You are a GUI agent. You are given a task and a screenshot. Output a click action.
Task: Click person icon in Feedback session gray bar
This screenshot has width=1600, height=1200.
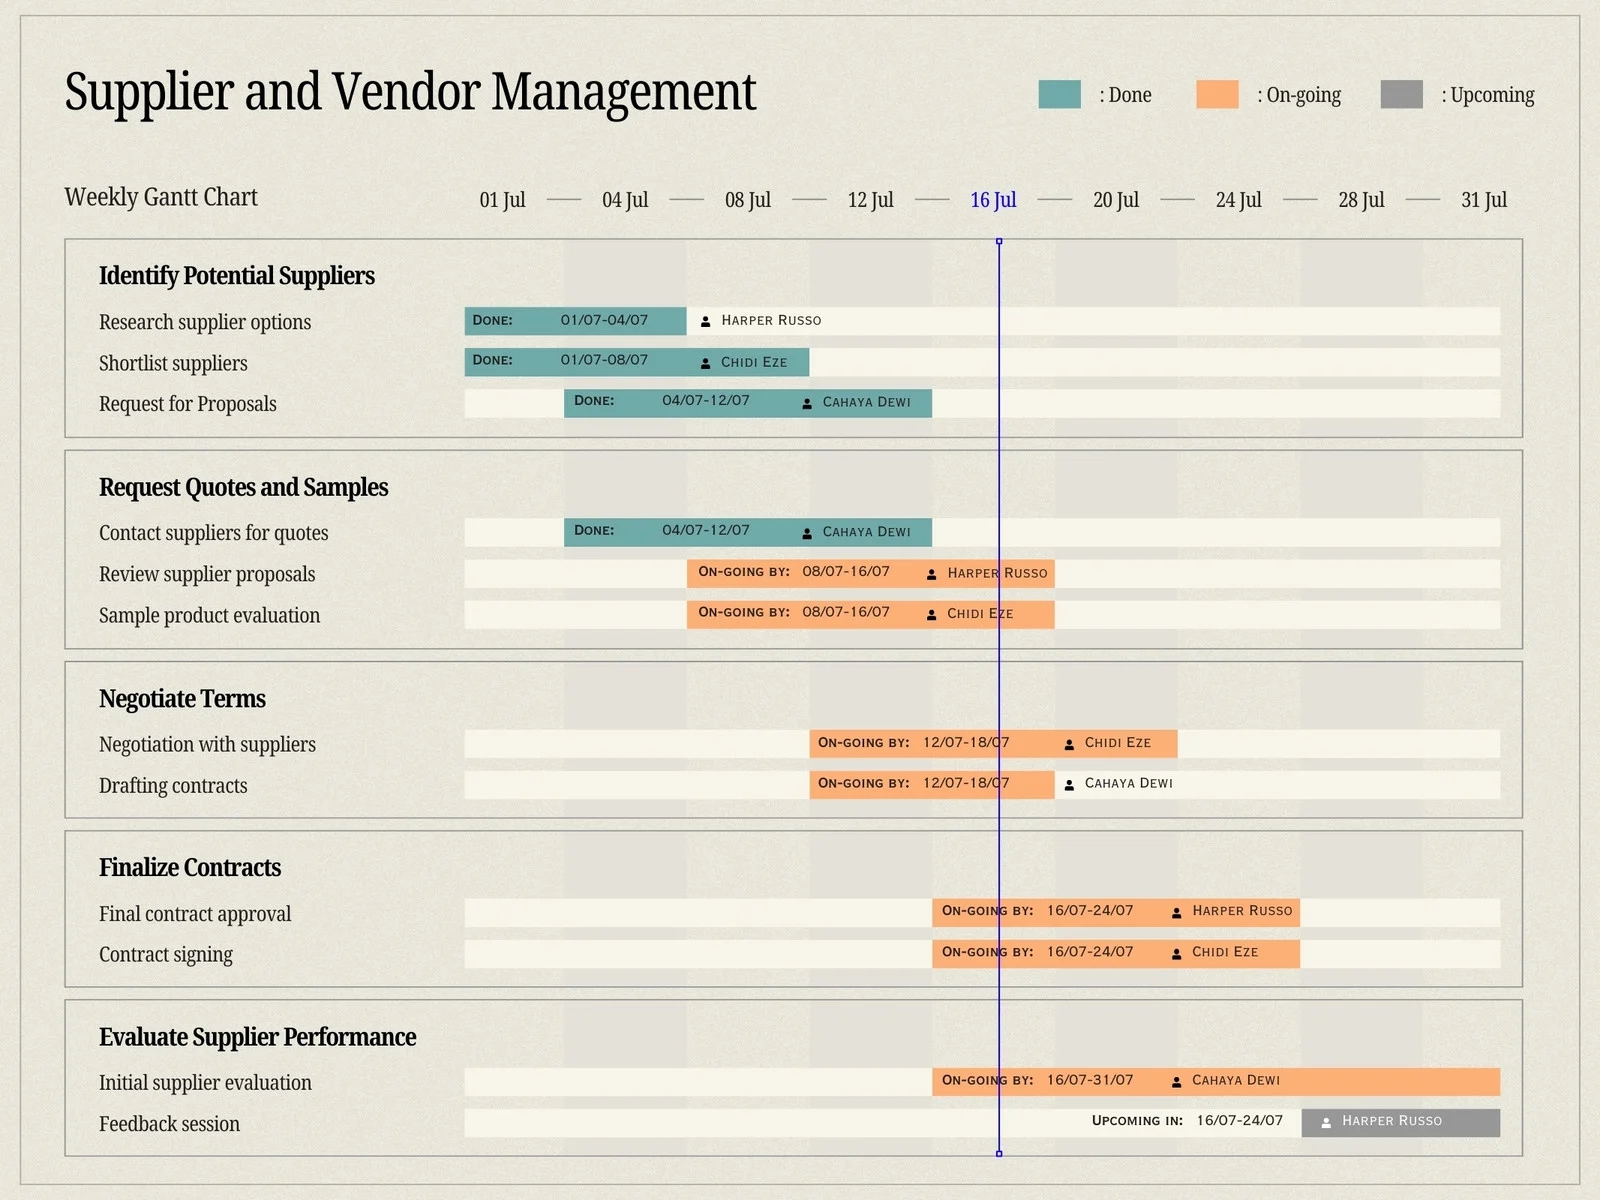(1326, 1123)
